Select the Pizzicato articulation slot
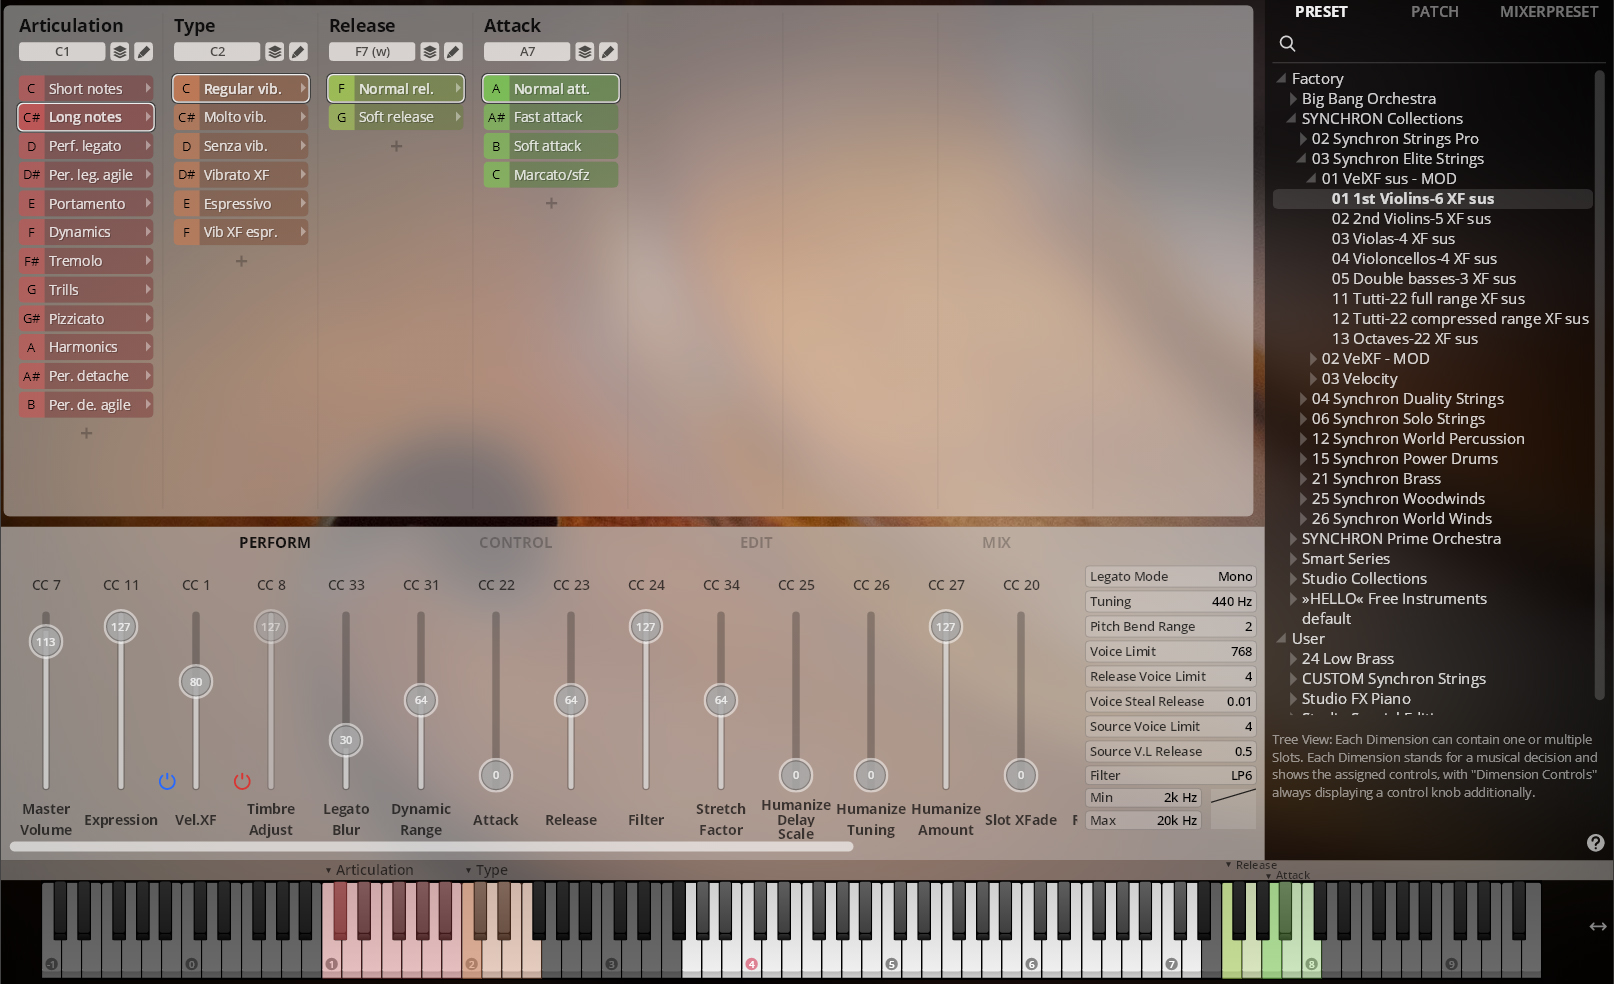This screenshot has width=1614, height=984. point(86,319)
